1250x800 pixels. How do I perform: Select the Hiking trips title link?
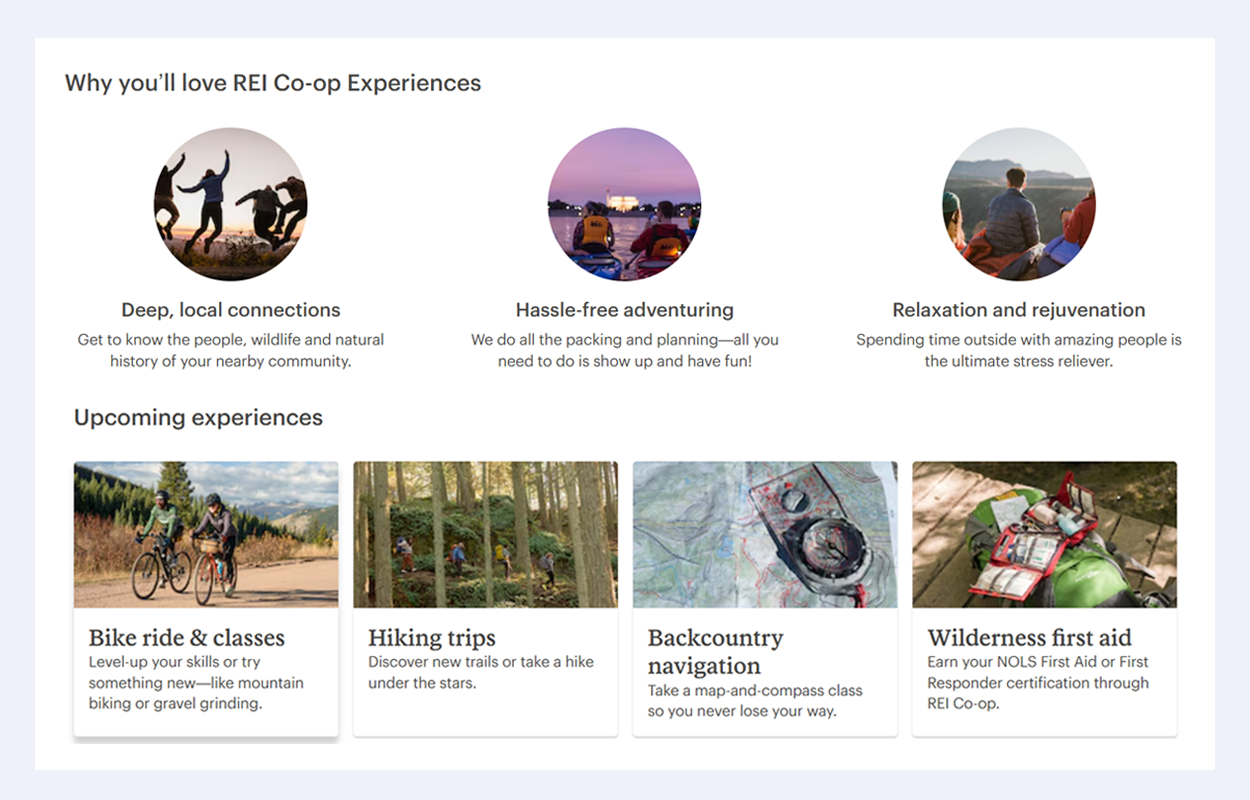click(431, 638)
